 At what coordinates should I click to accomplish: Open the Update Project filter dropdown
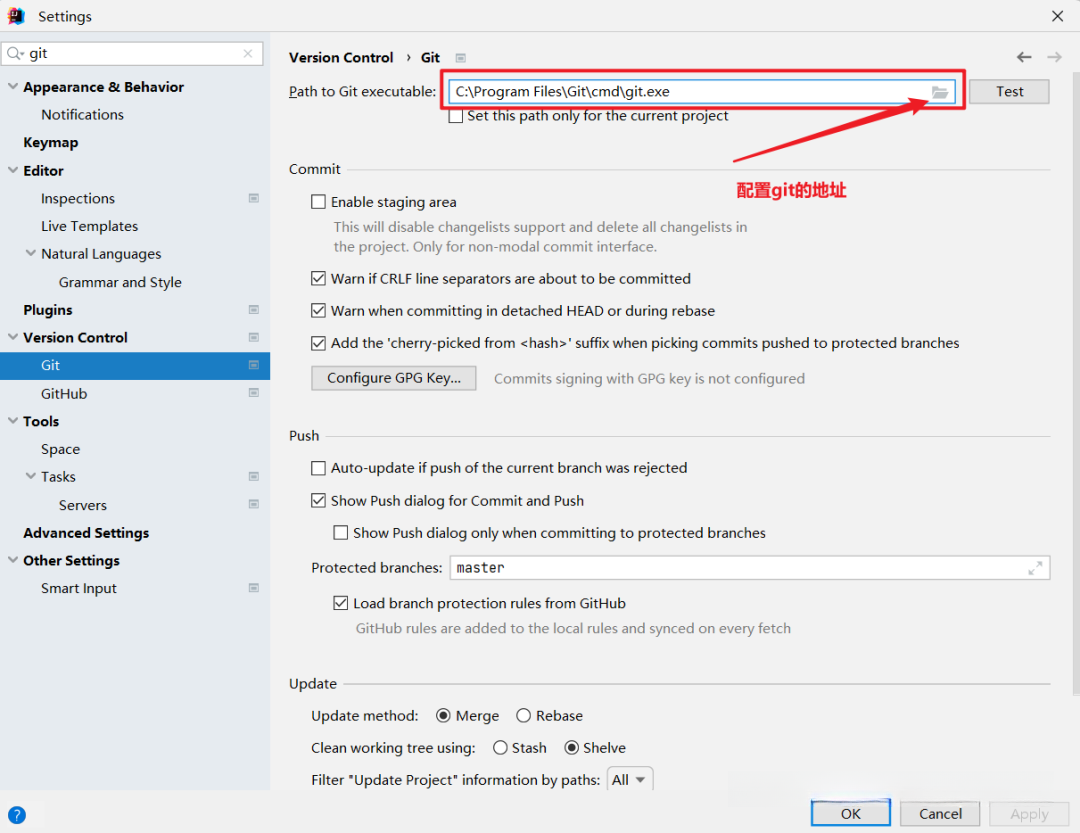click(630, 780)
